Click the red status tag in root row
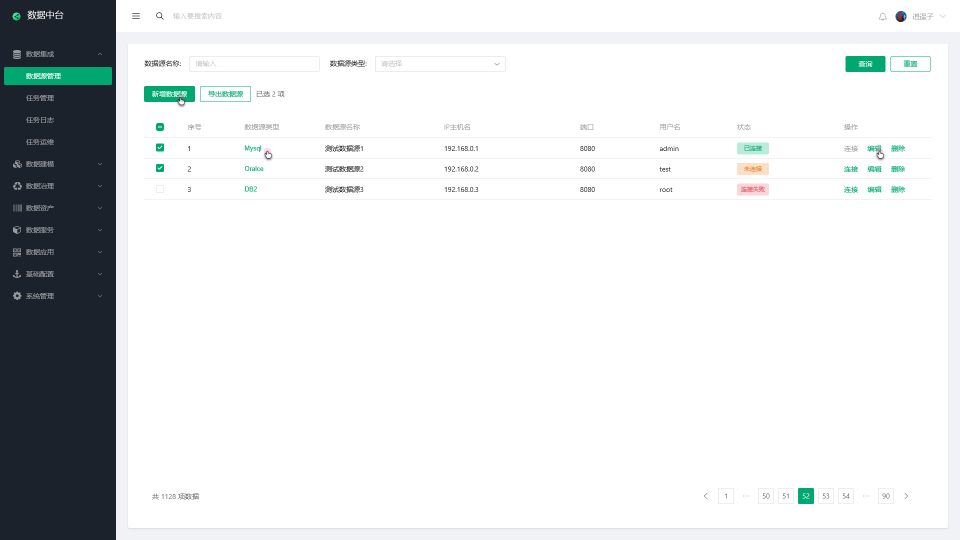The width and height of the screenshot is (960, 540). tap(752, 189)
